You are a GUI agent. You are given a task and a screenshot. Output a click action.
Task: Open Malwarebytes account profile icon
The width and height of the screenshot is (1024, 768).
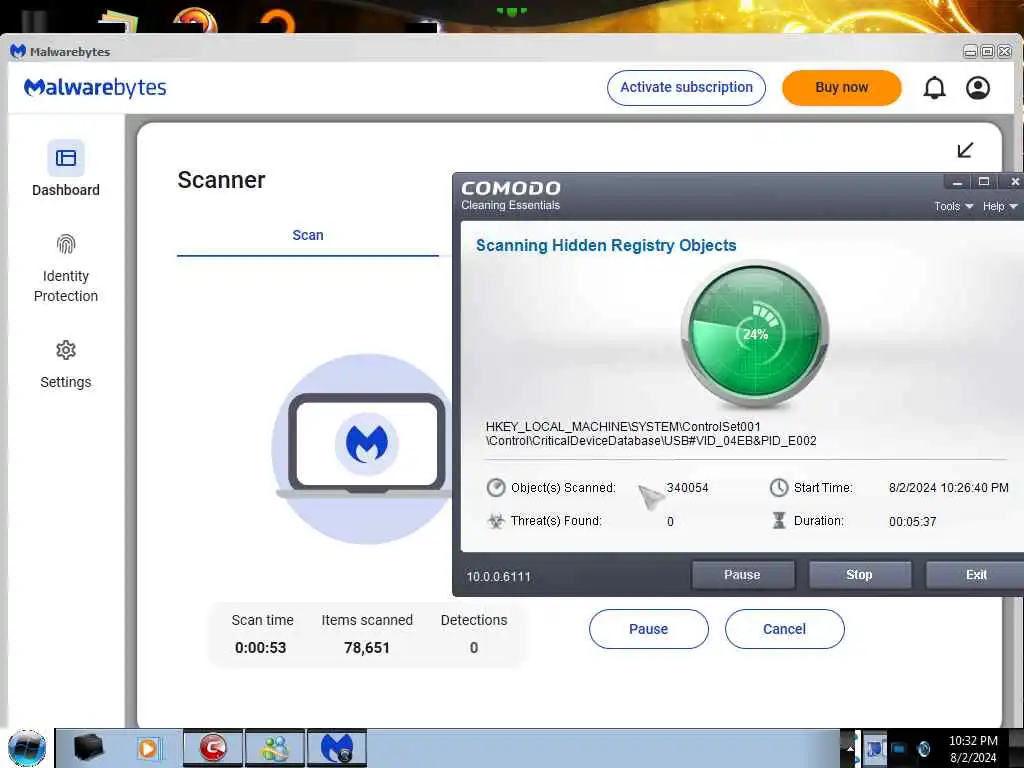pos(978,88)
